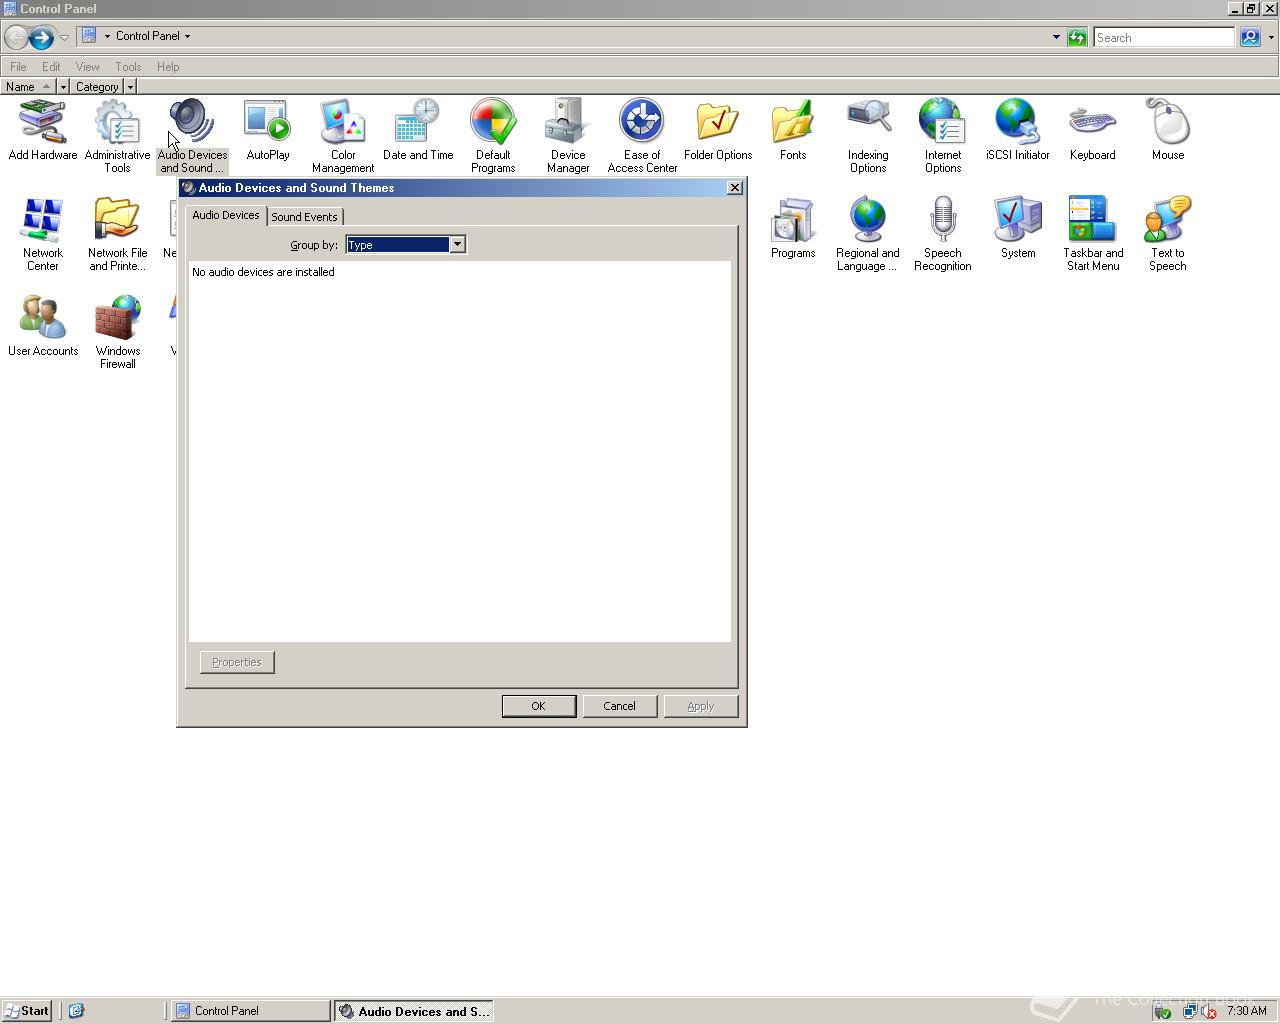Click OK in Audio Devices dialog
This screenshot has height=1024, width=1280.
[x=538, y=706]
